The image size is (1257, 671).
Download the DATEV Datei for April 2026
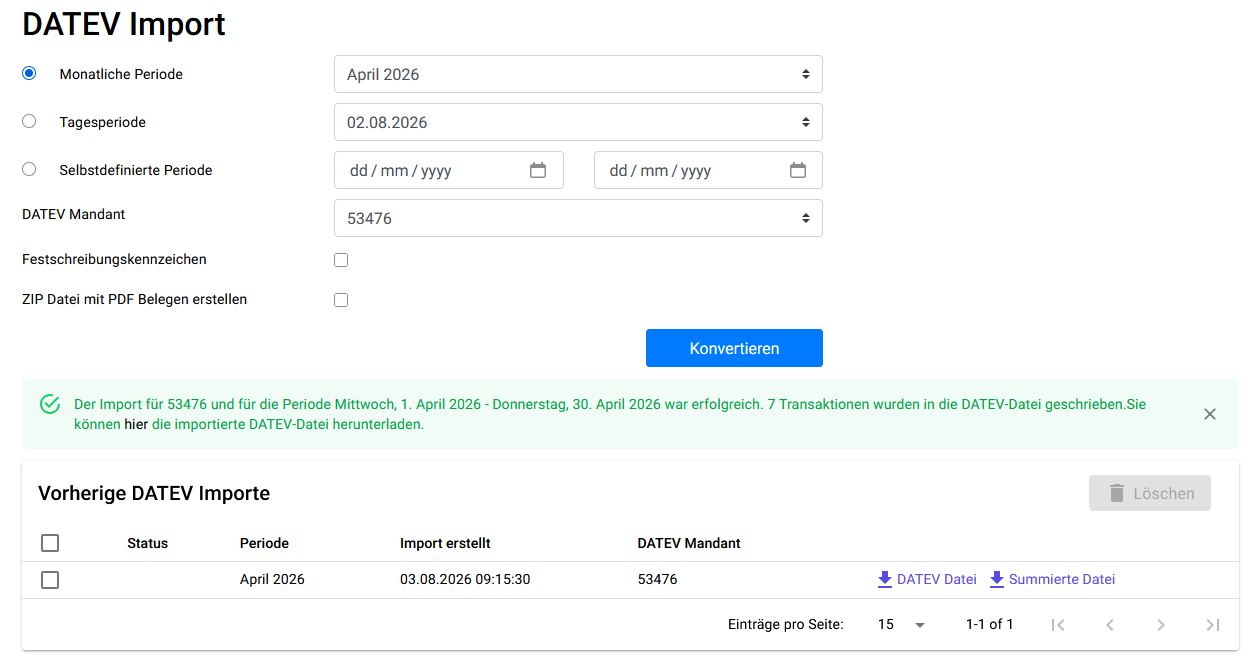click(927, 579)
